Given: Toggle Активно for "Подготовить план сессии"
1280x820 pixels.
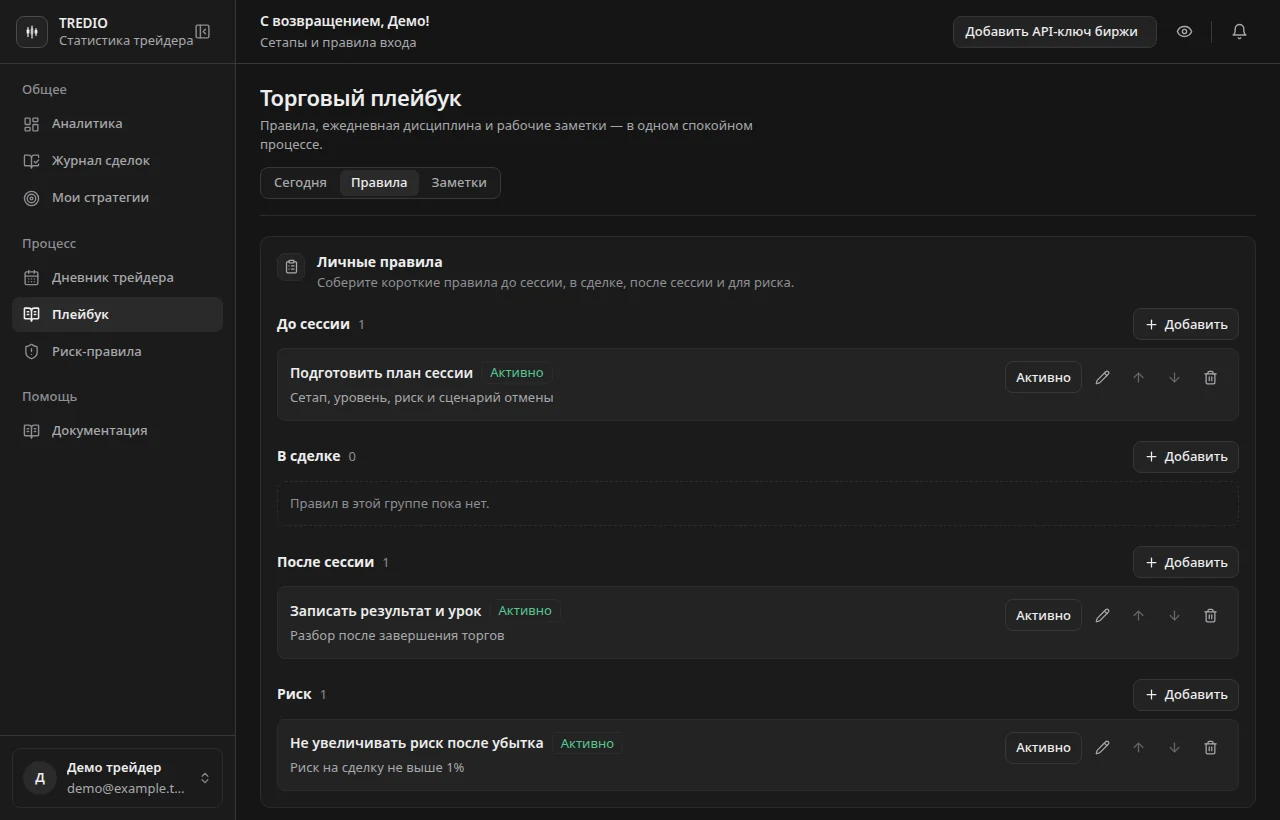Looking at the screenshot, I should tap(1043, 378).
